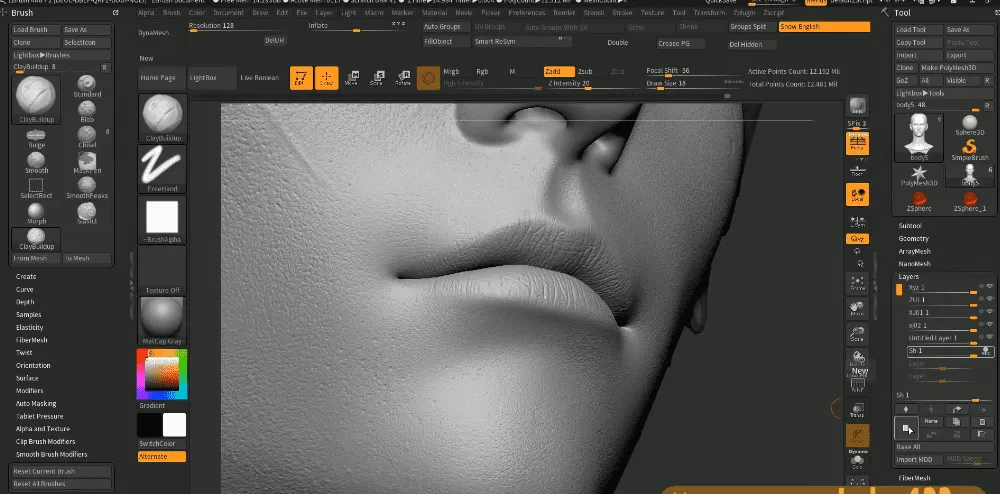Screen dimensions: 1000x494
Task: Expand Auto Masking brush settings
Action: pos(36,403)
